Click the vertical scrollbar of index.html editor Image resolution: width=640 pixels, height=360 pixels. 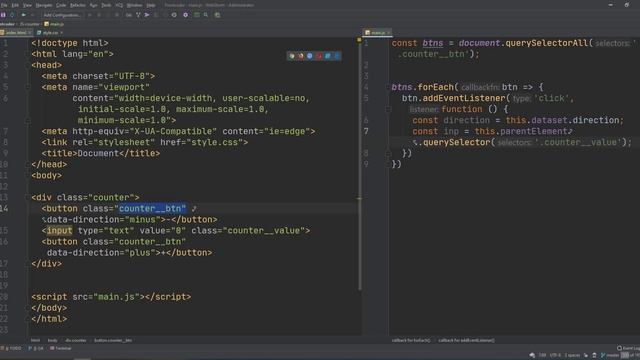360,167
